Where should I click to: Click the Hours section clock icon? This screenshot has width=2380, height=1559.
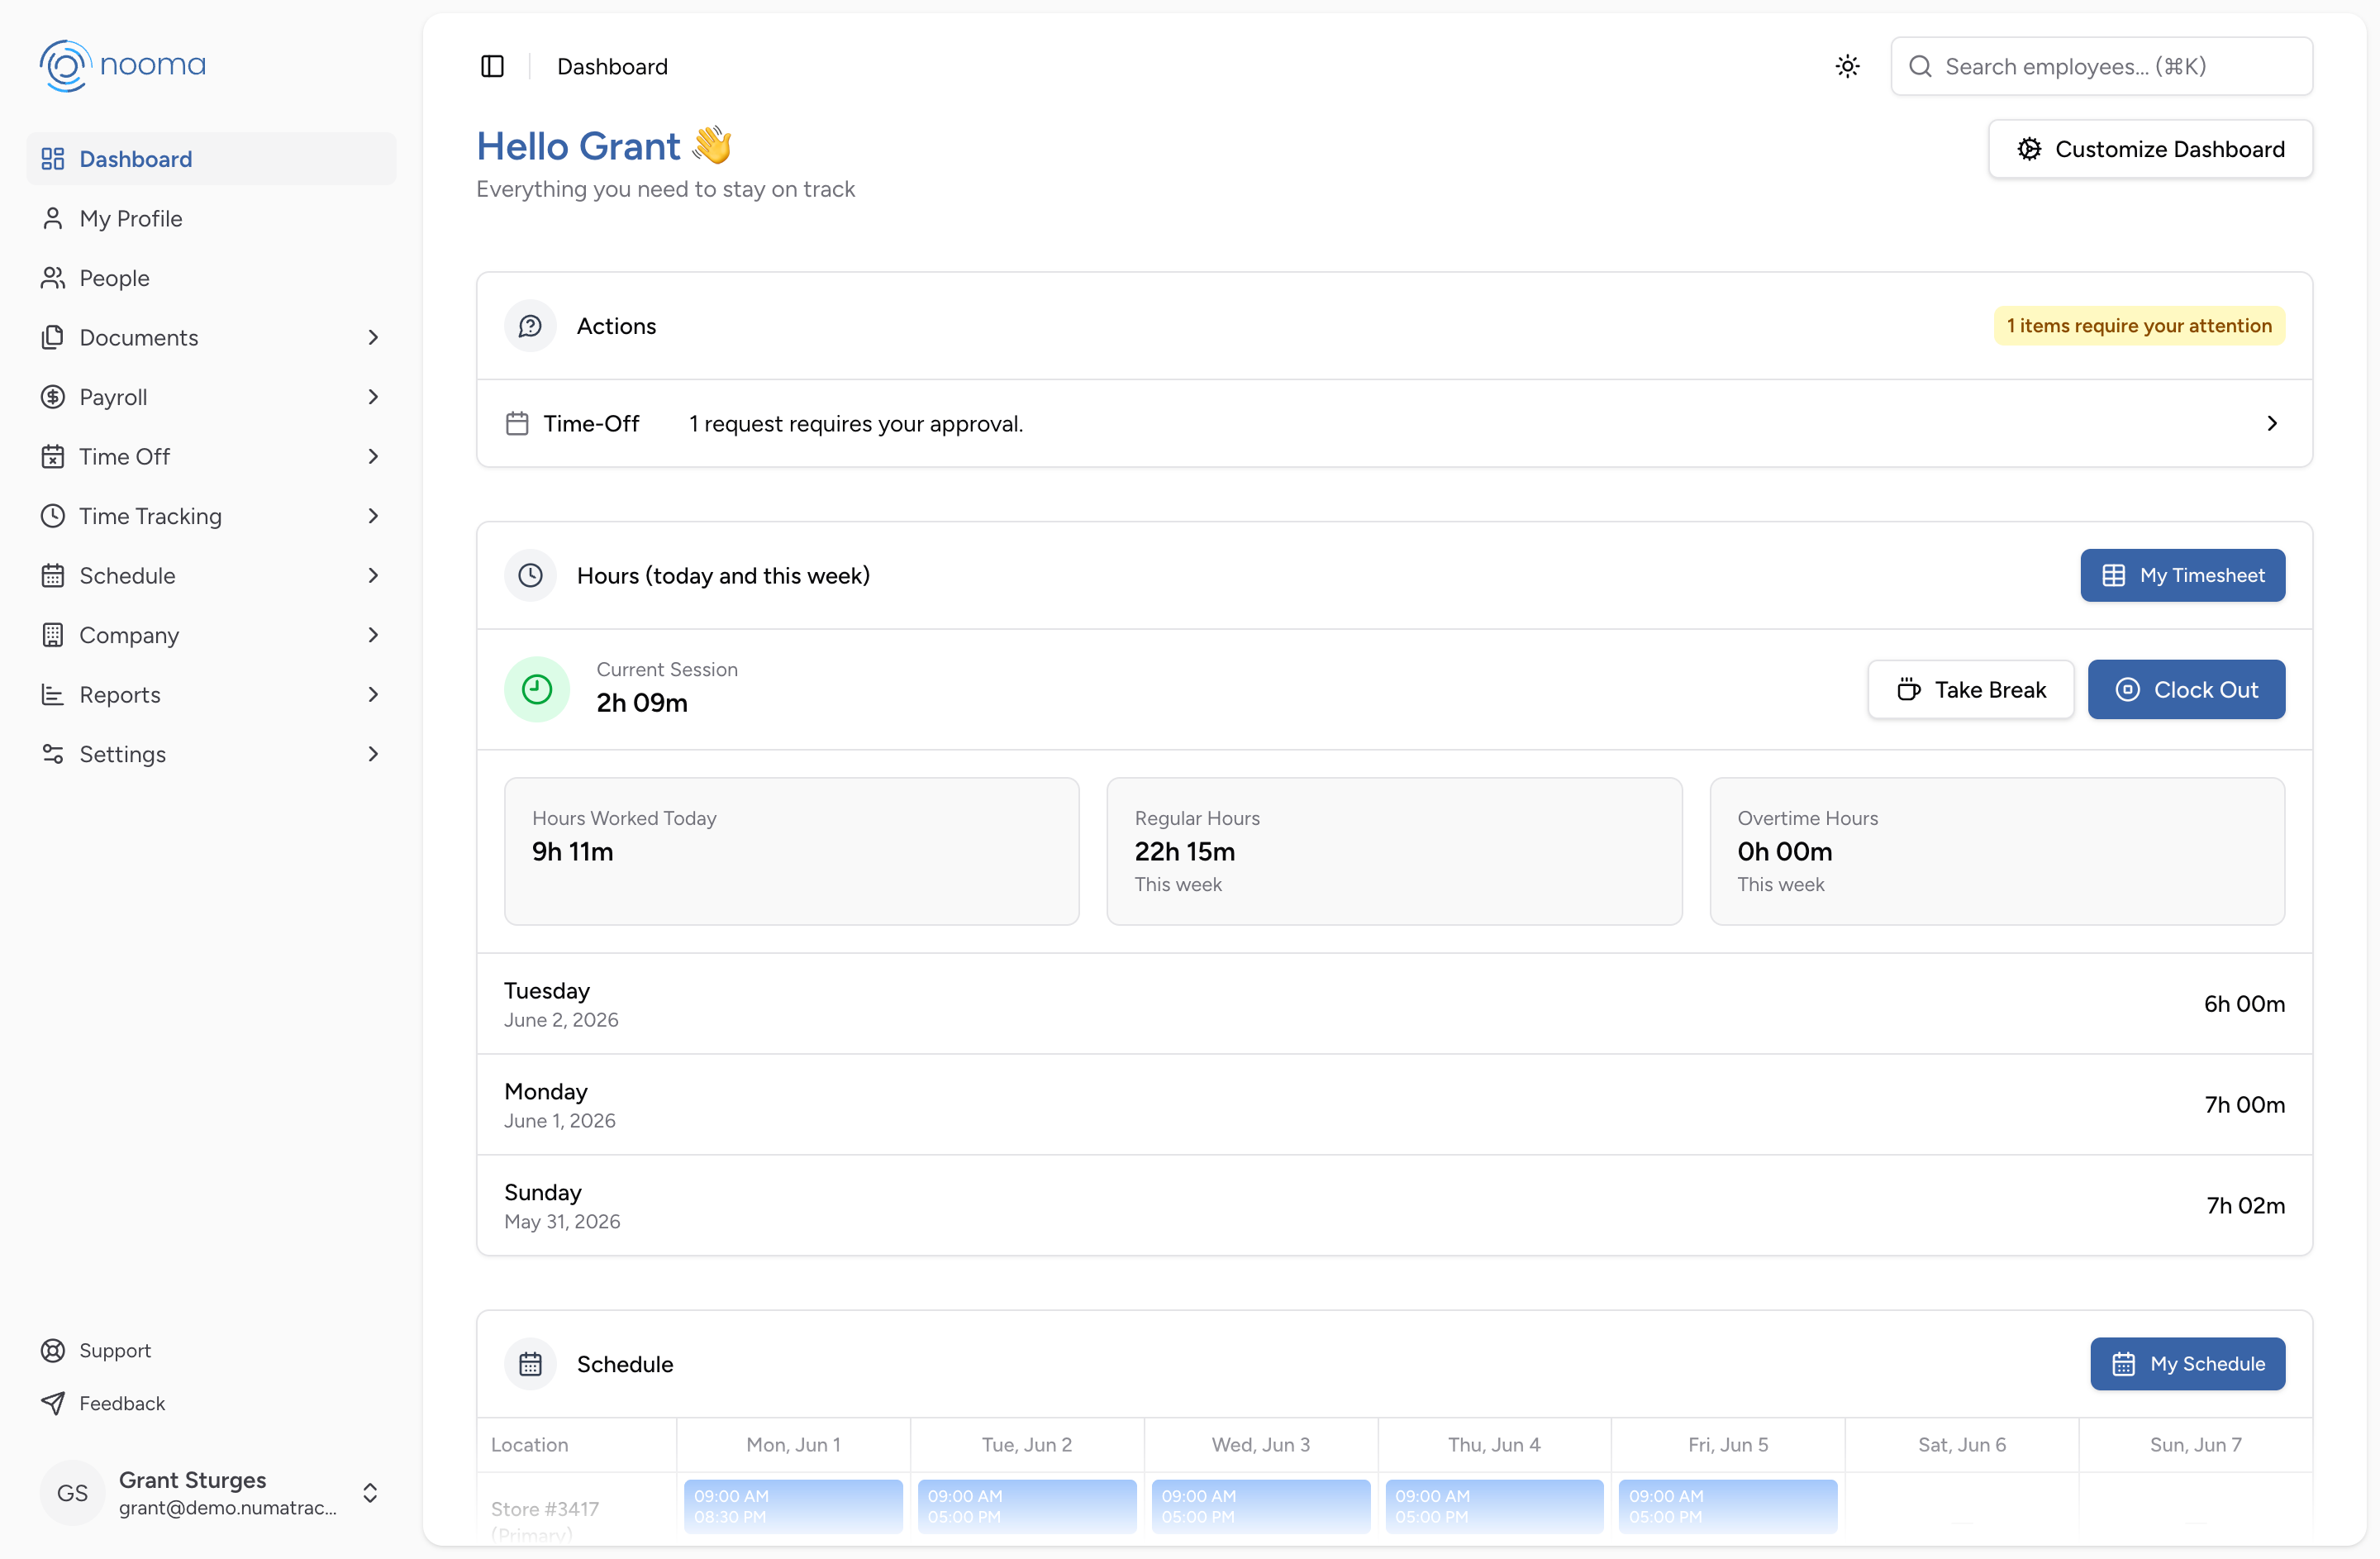(x=530, y=575)
